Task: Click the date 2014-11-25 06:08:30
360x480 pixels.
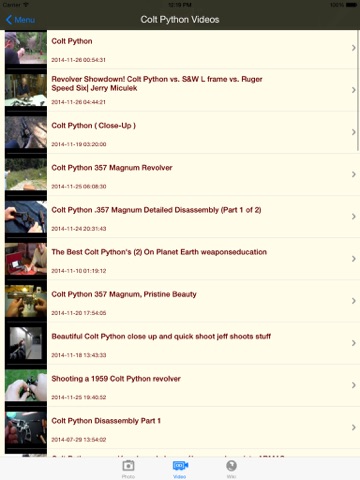Action: click(x=79, y=187)
